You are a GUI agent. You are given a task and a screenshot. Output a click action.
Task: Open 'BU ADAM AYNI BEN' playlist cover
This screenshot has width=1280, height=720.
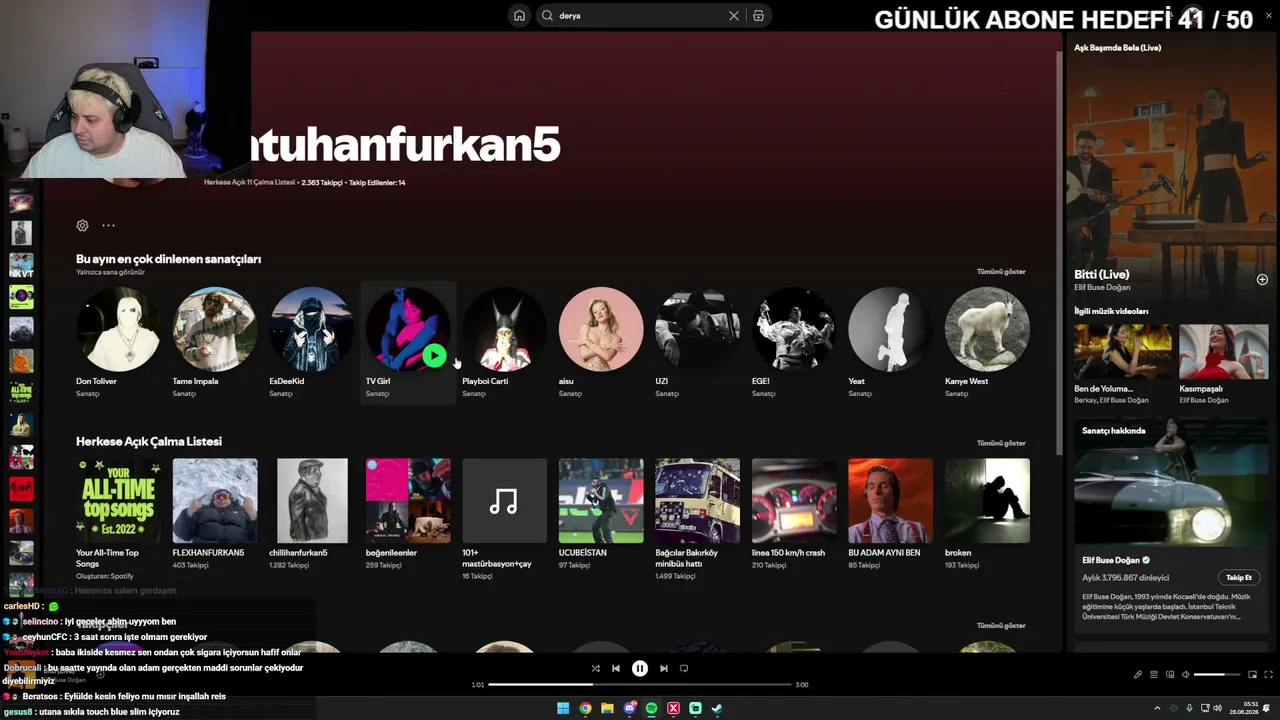click(x=890, y=501)
